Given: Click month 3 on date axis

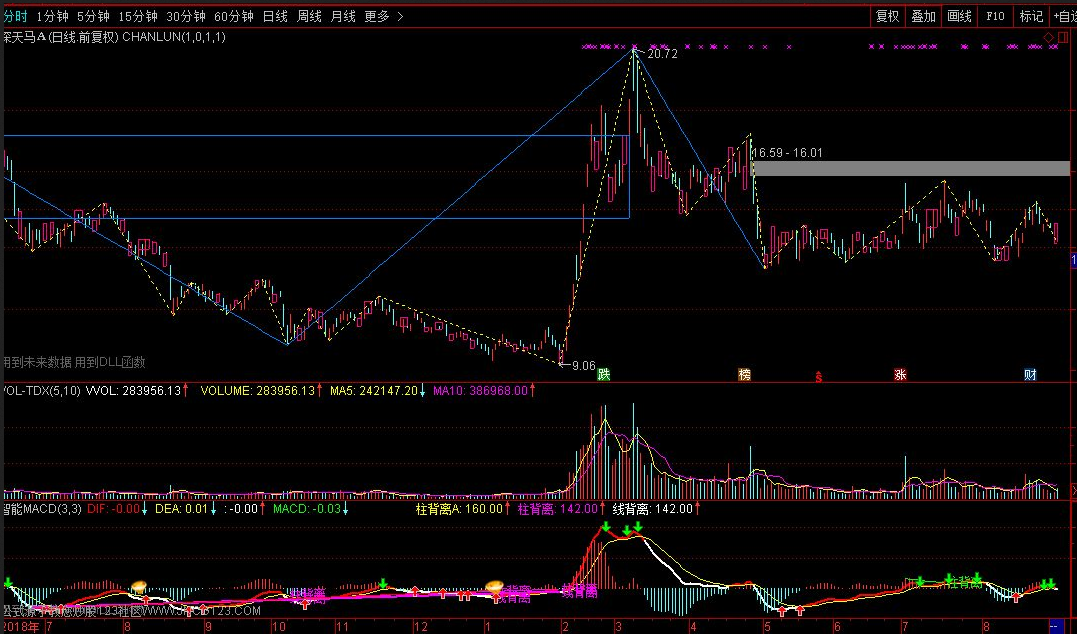Looking at the screenshot, I should tap(619, 626).
